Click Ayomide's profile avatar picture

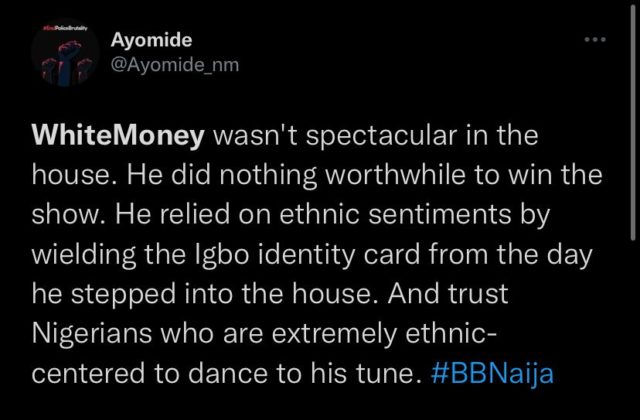coord(65,53)
